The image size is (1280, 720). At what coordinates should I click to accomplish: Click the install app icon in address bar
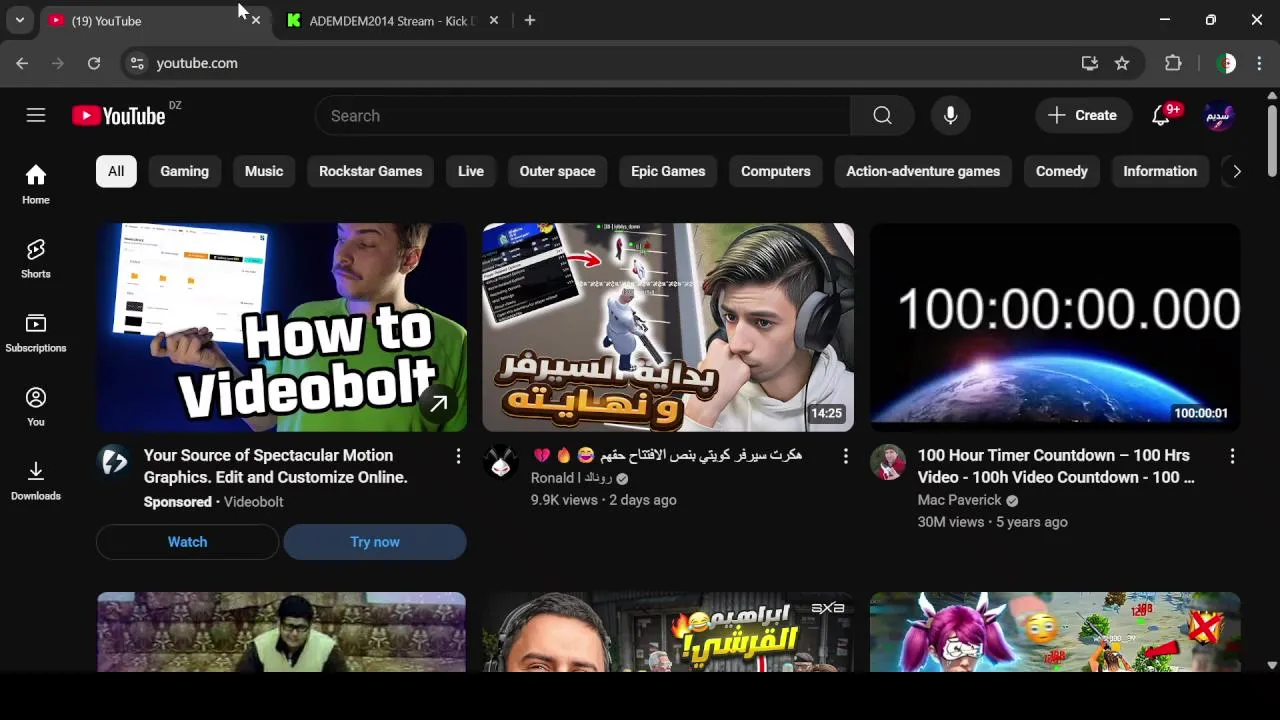pyautogui.click(x=1090, y=63)
